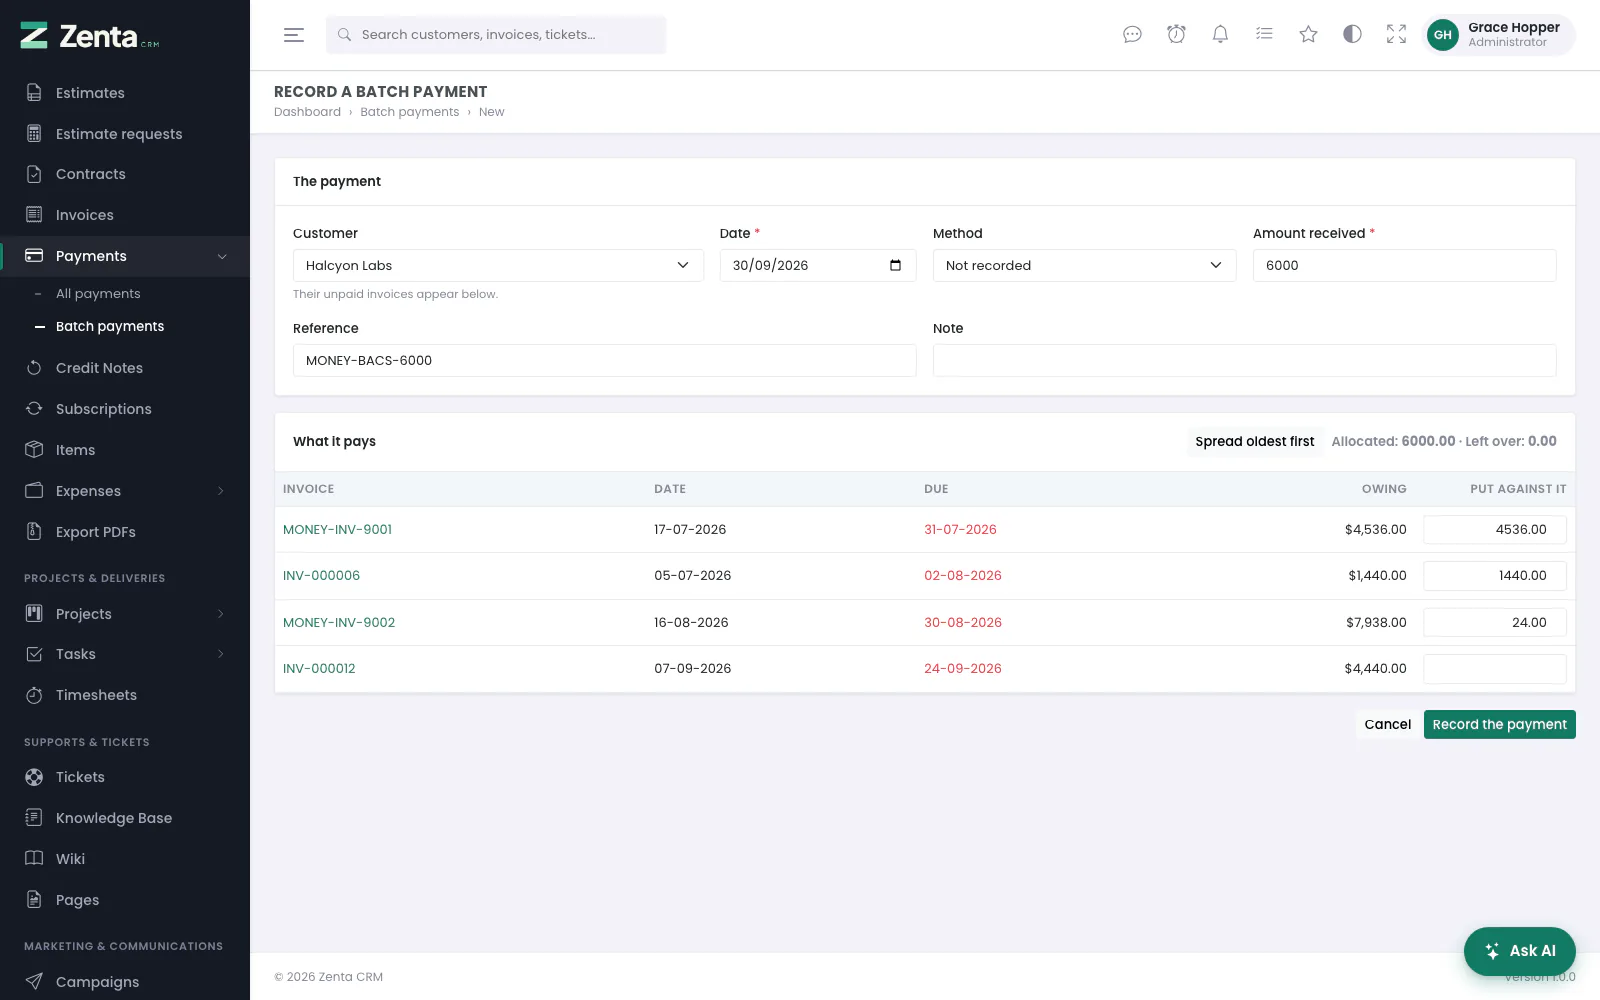Image resolution: width=1600 pixels, height=1000 pixels.
Task: Open the Customer dropdown showing Halcyon Labs
Action: tap(498, 265)
